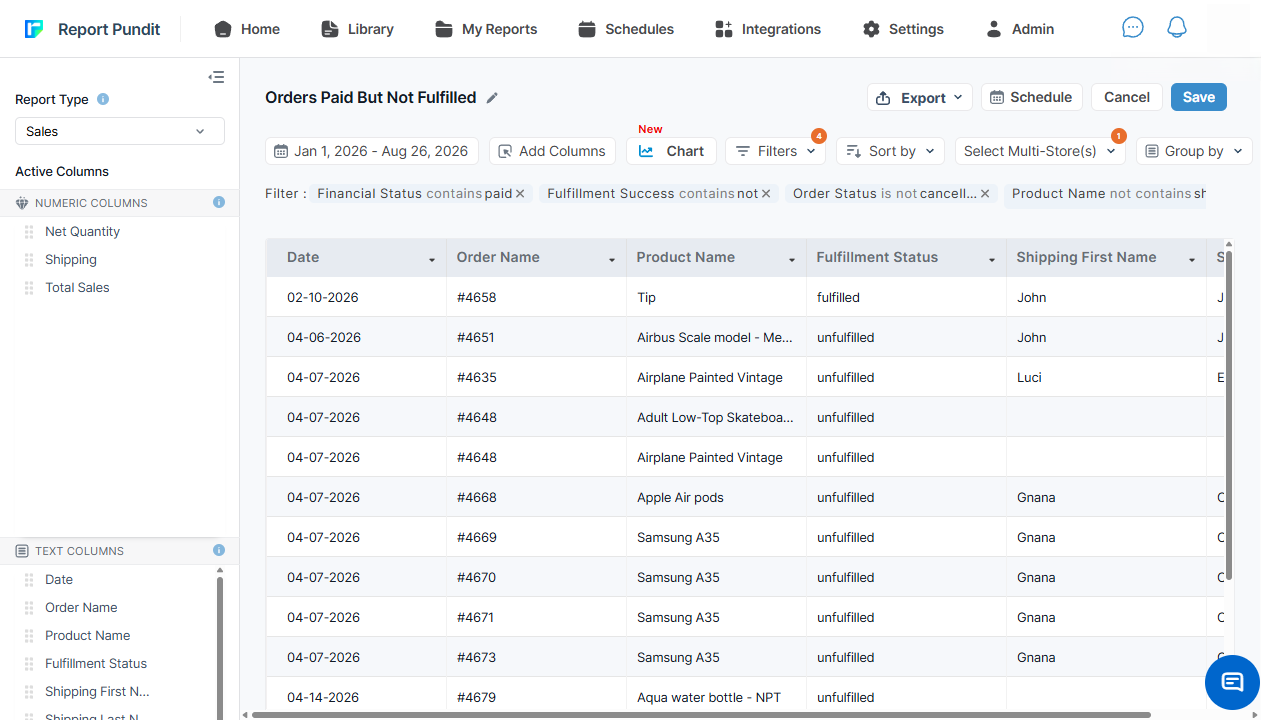
Task: Open the Sort by dropdown
Action: 890,151
